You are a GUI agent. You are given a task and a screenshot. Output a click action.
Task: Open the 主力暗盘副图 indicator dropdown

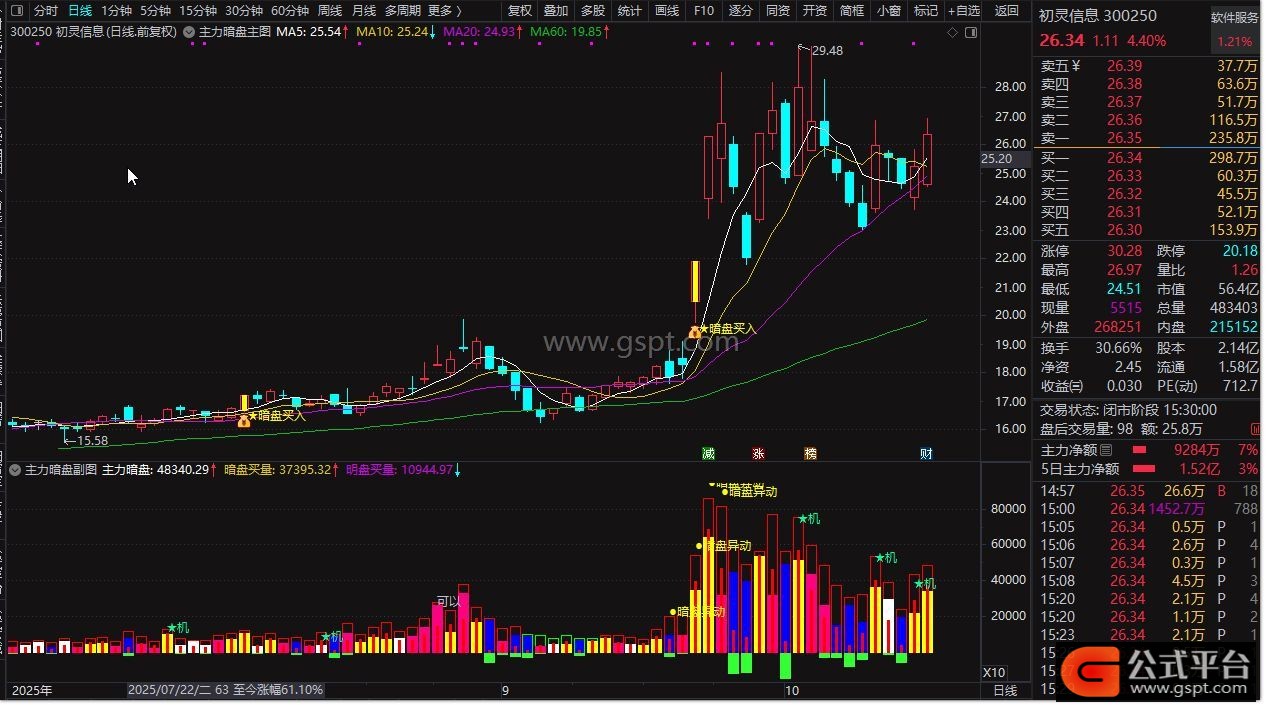[x=16, y=469]
